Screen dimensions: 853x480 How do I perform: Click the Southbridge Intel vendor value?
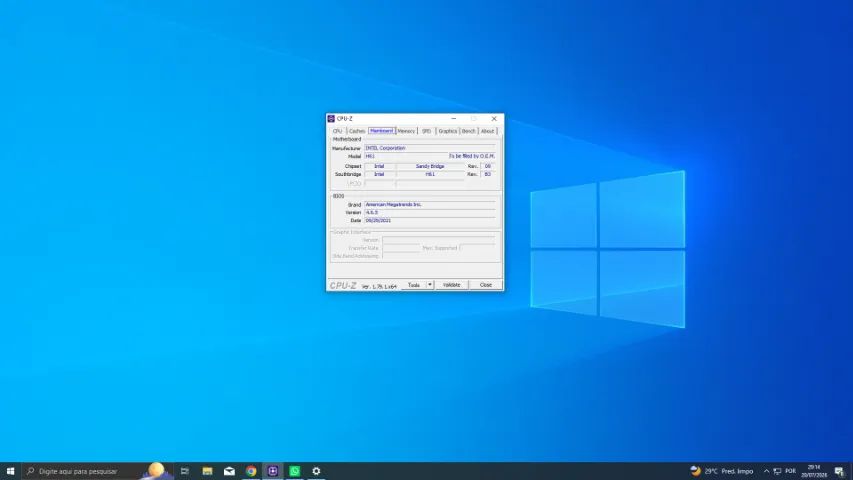(379, 174)
